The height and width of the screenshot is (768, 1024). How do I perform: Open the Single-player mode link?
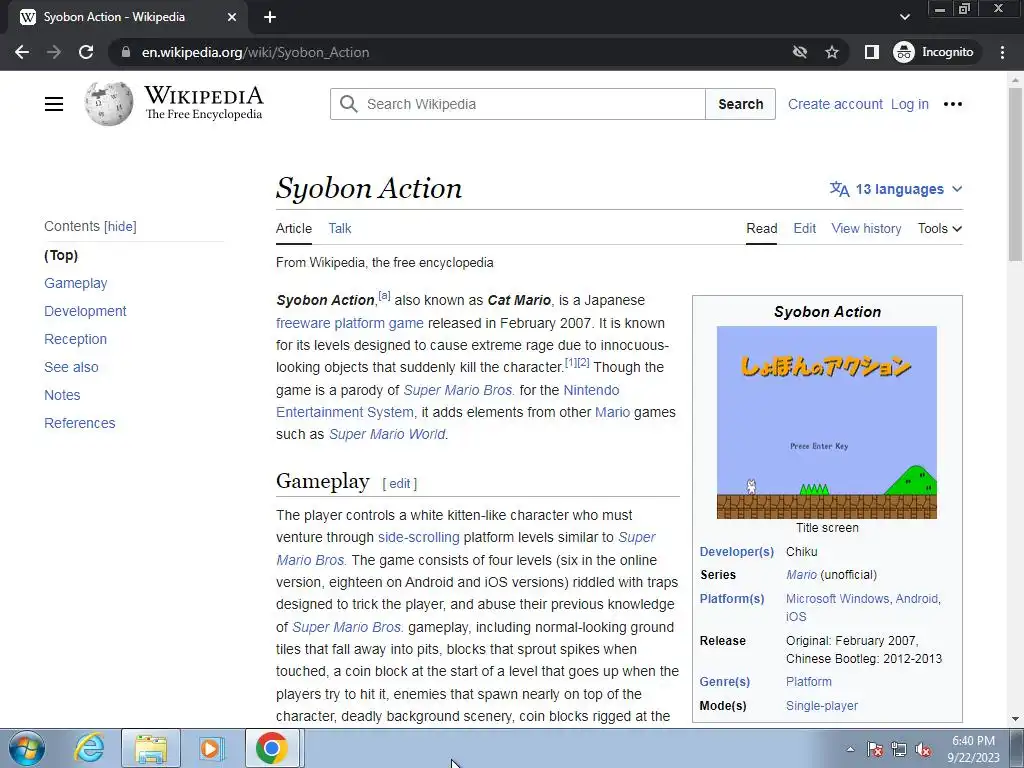tap(822, 706)
